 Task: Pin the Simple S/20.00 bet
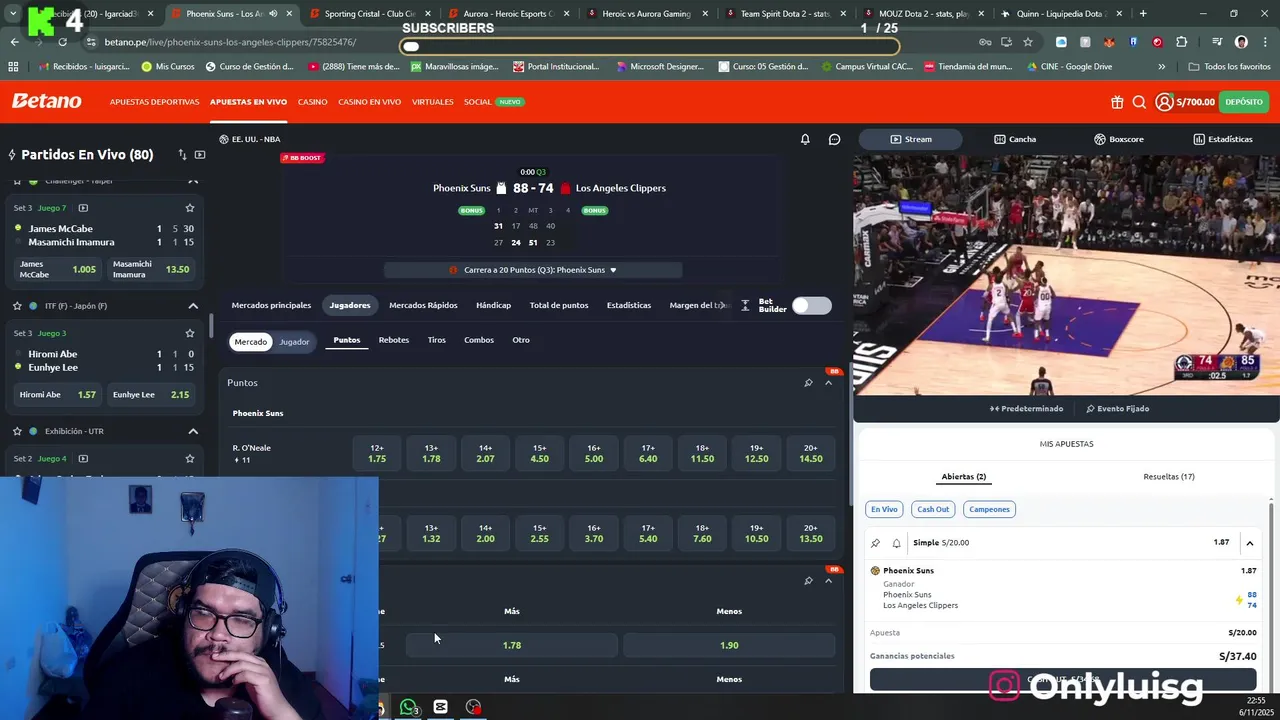(876, 543)
